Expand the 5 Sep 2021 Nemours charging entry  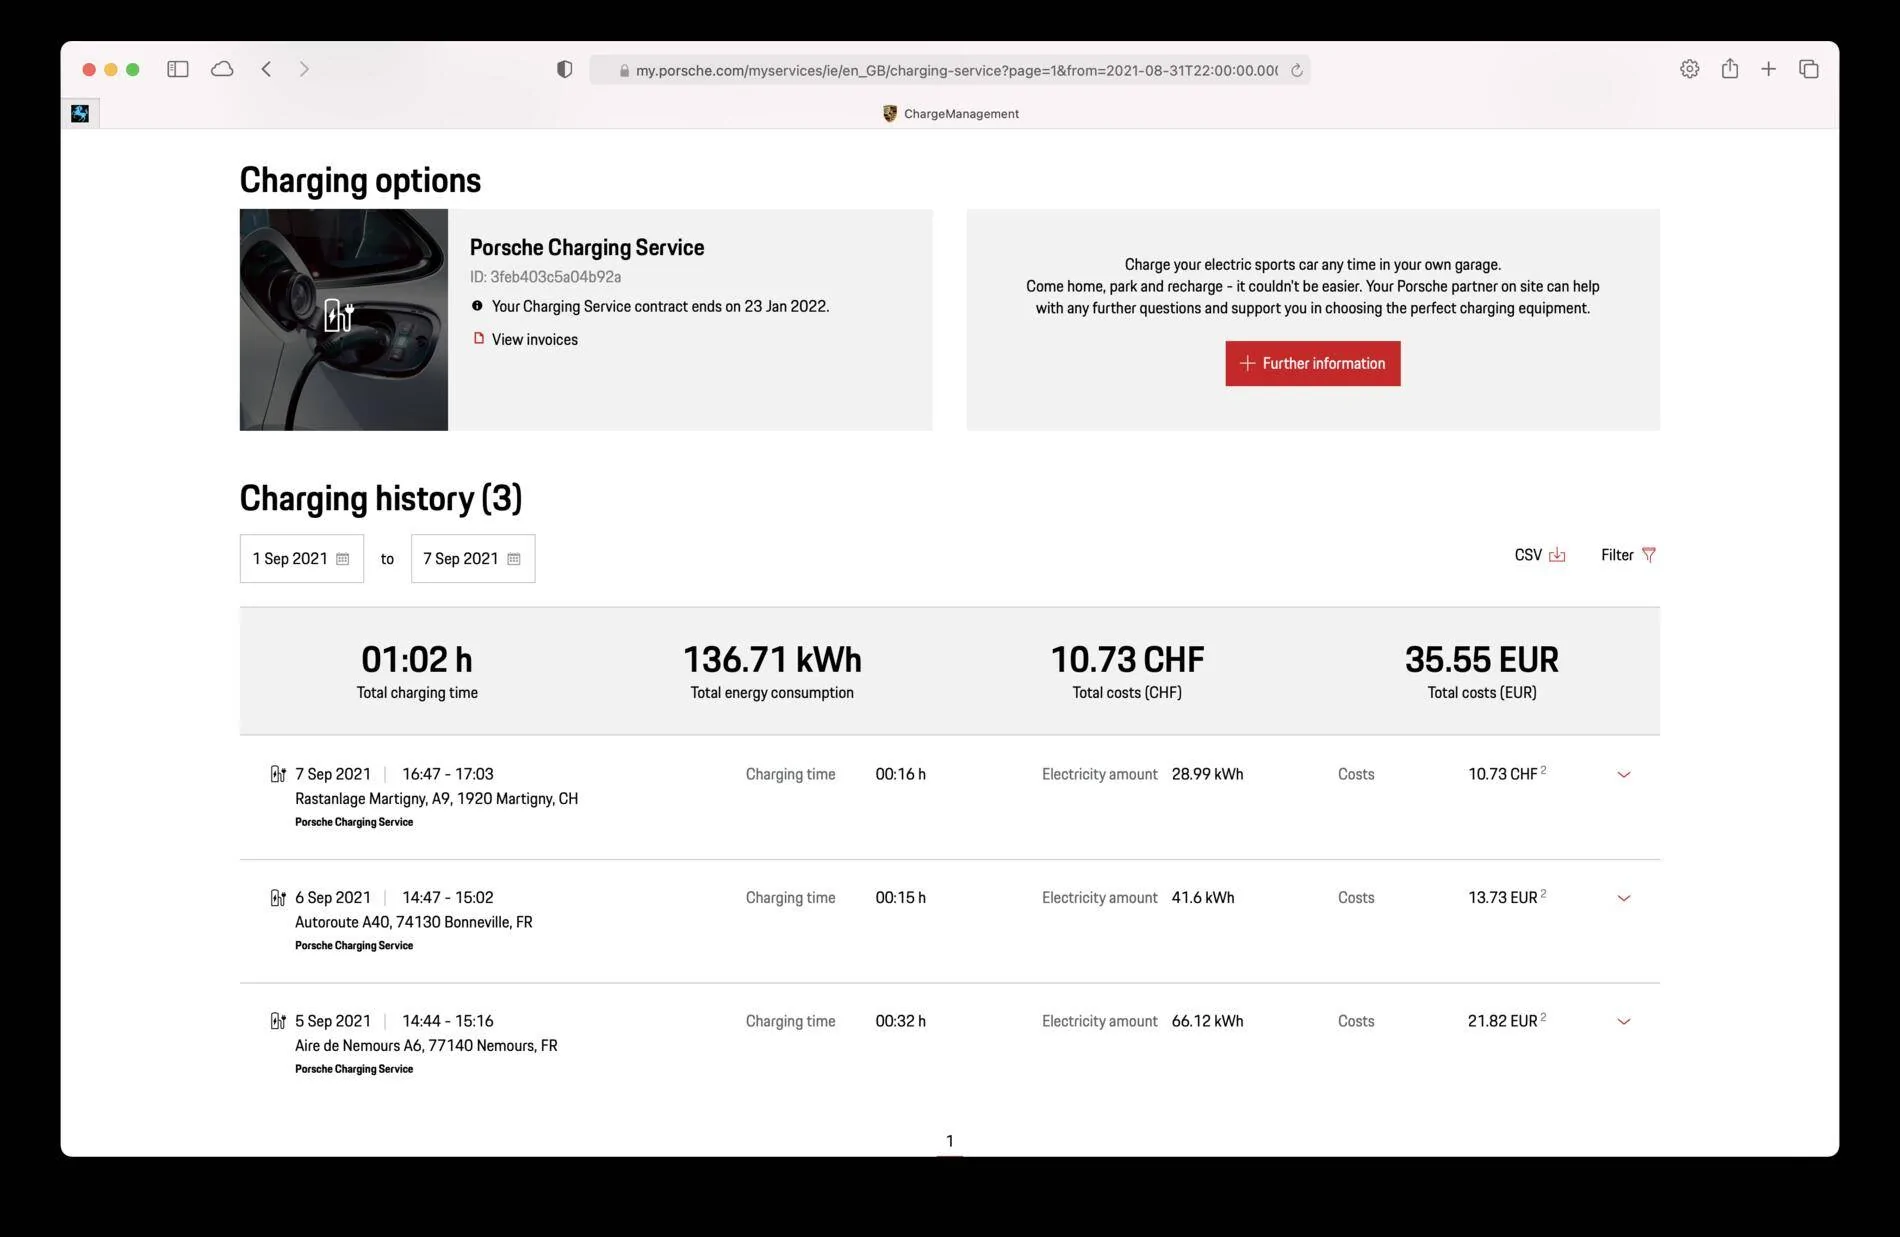(x=1624, y=1021)
